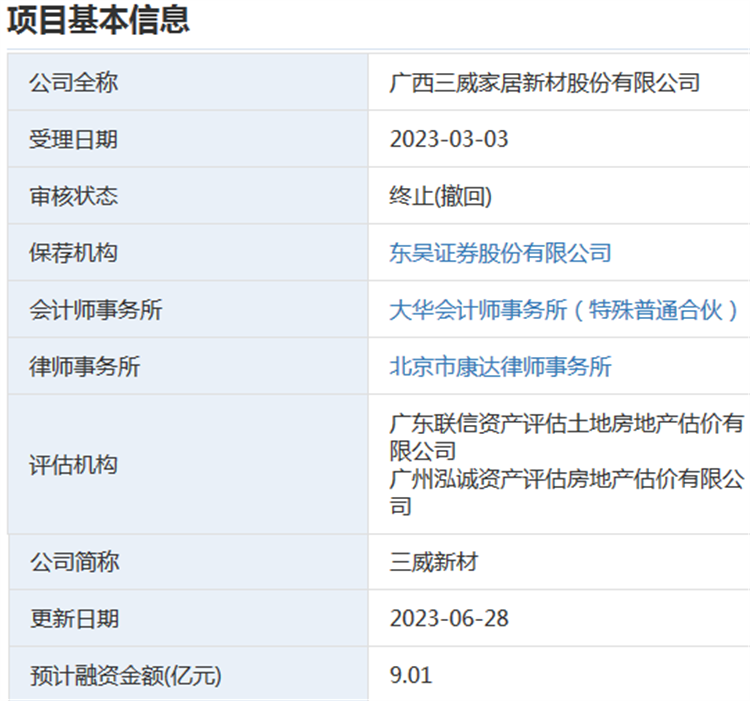The width and height of the screenshot is (750, 701).
Task: Select the 公司全称 label cell
Action: point(188,82)
